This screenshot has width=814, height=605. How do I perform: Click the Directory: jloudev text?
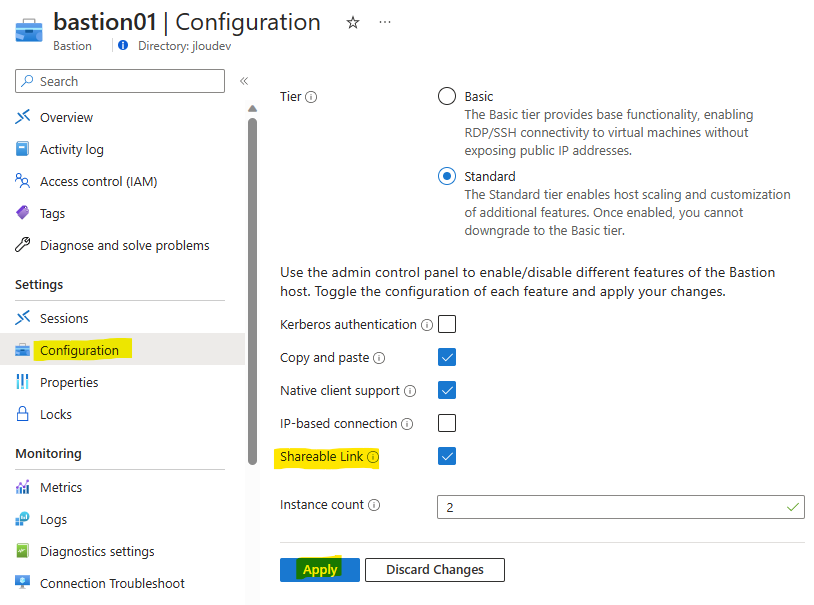tap(184, 46)
